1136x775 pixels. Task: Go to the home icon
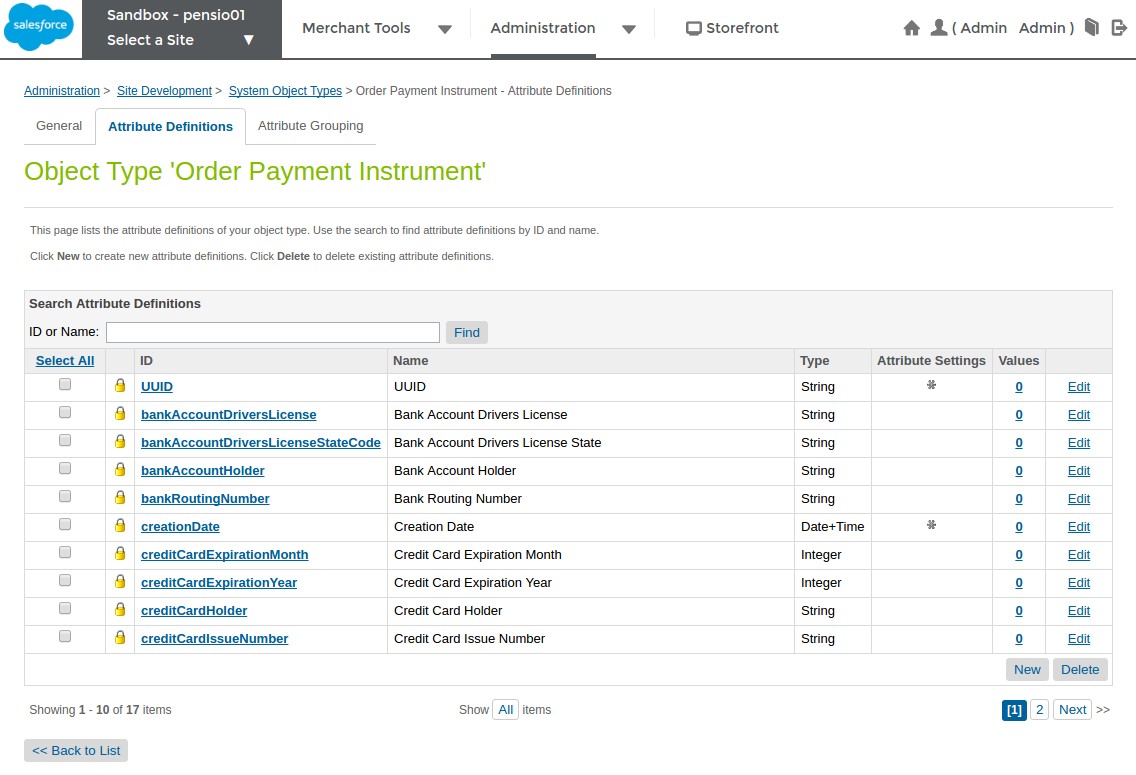tap(911, 28)
